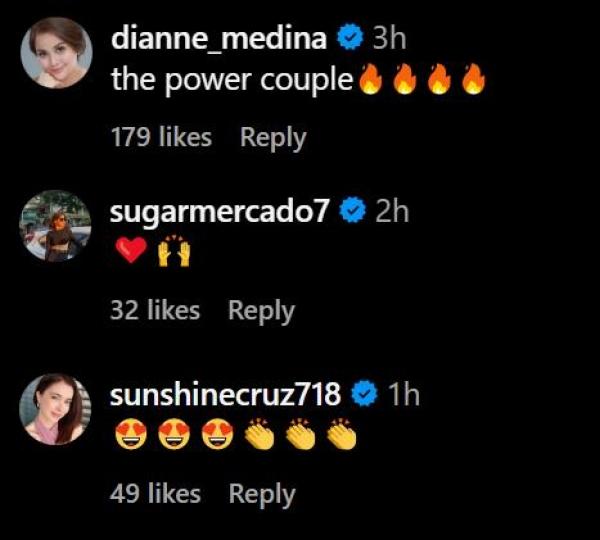Click the dianne_medina username

tap(219, 38)
